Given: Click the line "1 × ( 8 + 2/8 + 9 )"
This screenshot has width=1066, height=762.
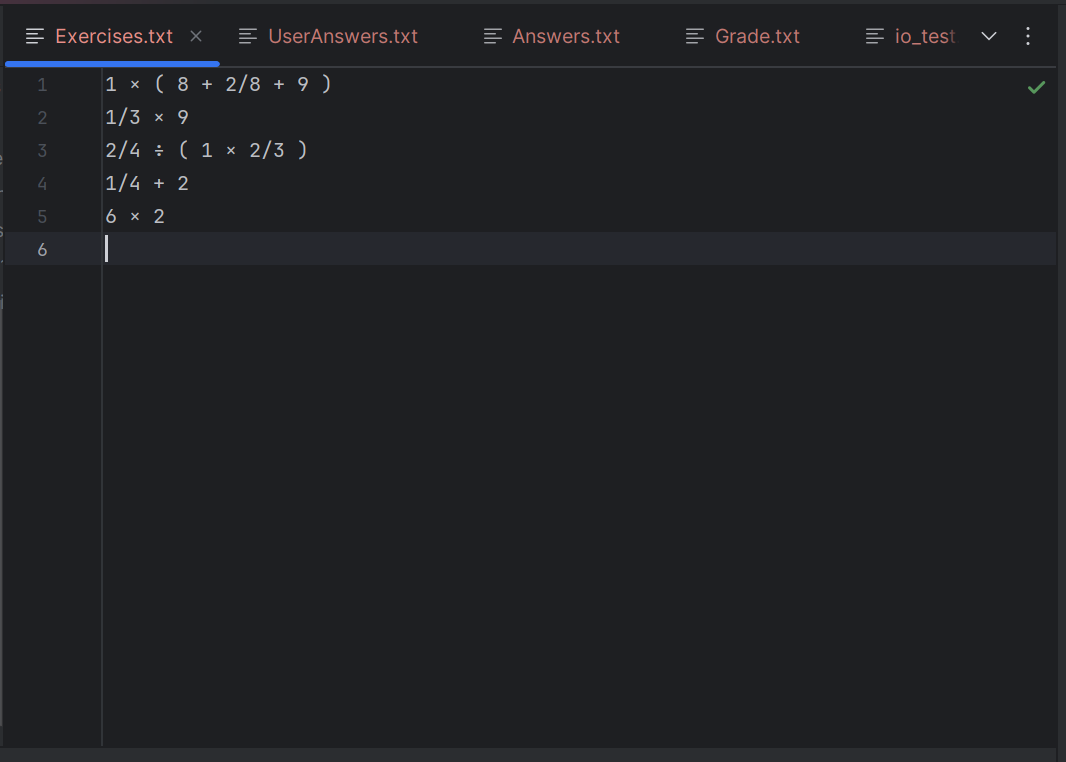Looking at the screenshot, I should tap(218, 84).
